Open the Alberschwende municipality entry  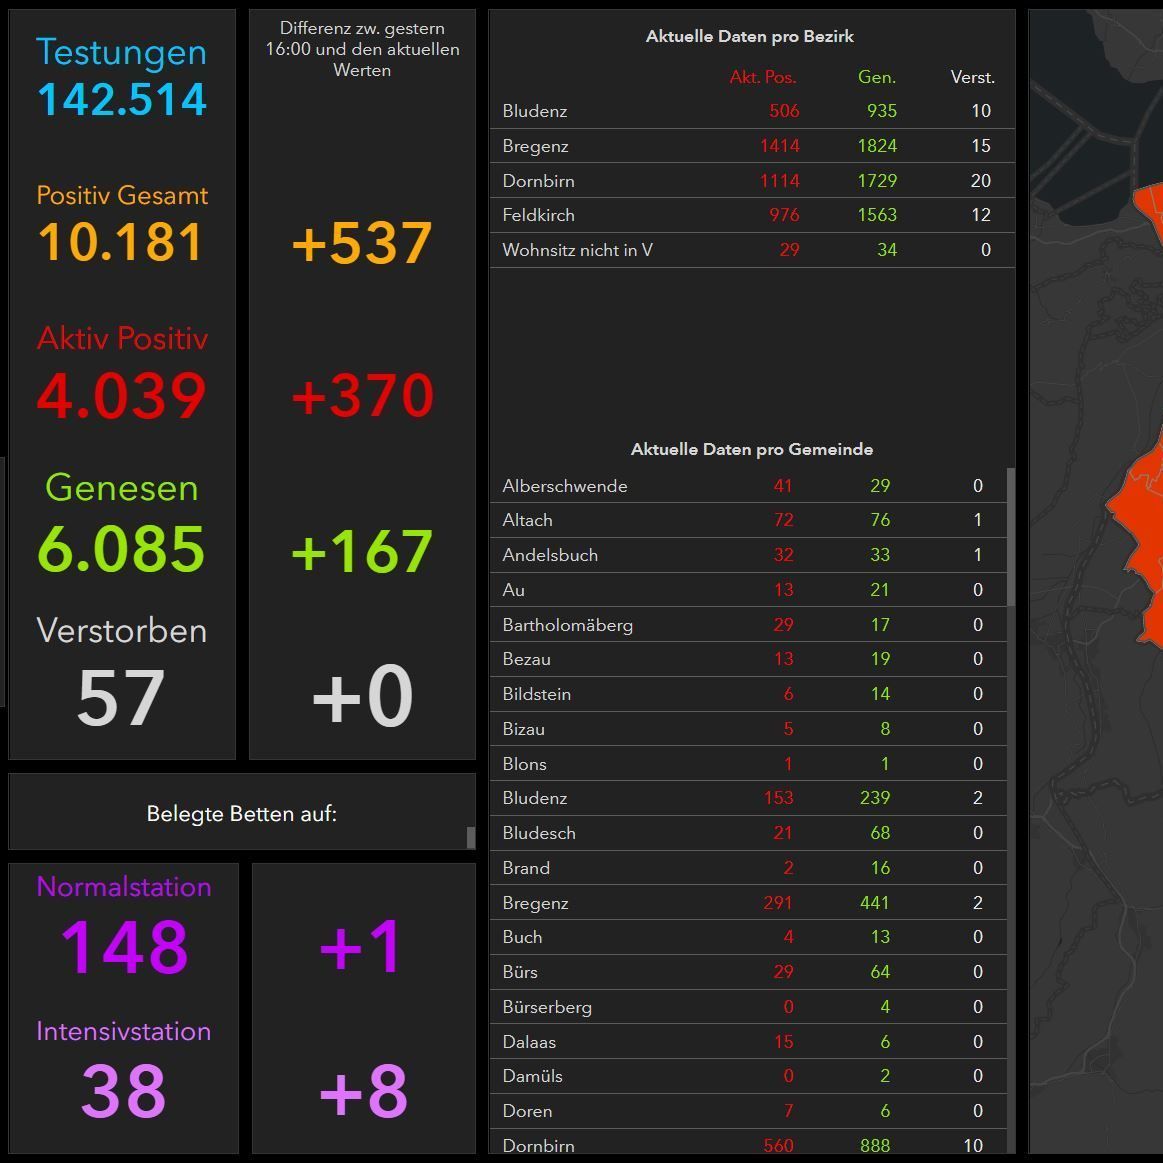pyautogui.click(x=748, y=486)
